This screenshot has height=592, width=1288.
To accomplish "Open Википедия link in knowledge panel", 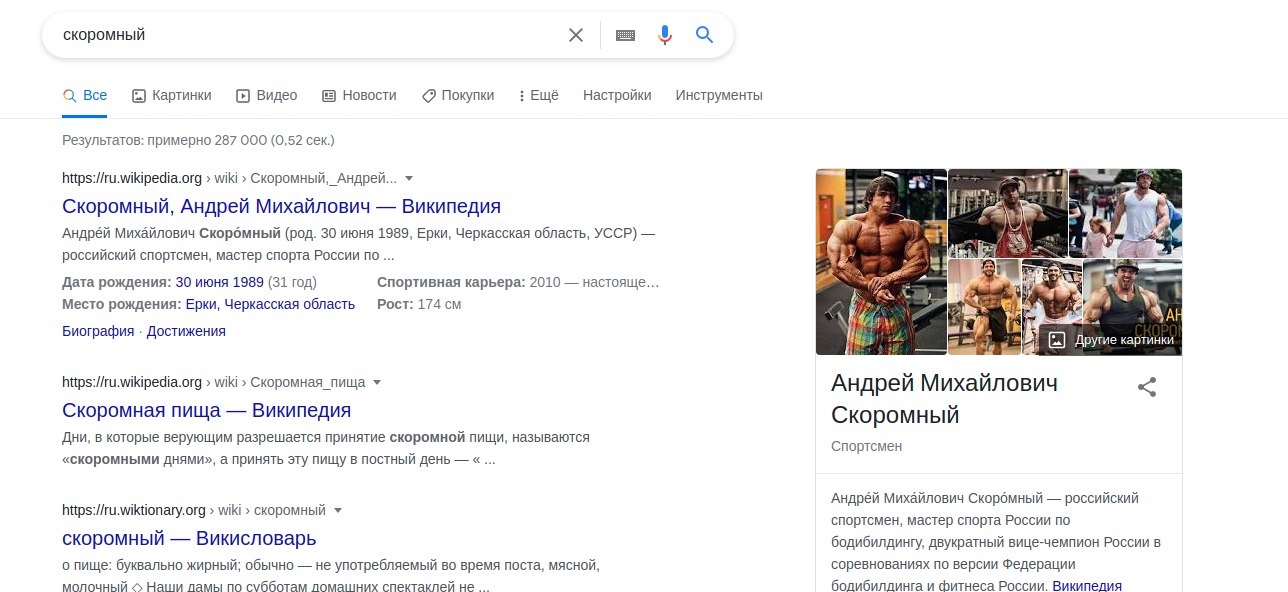I will pyautogui.click(x=1087, y=586).
